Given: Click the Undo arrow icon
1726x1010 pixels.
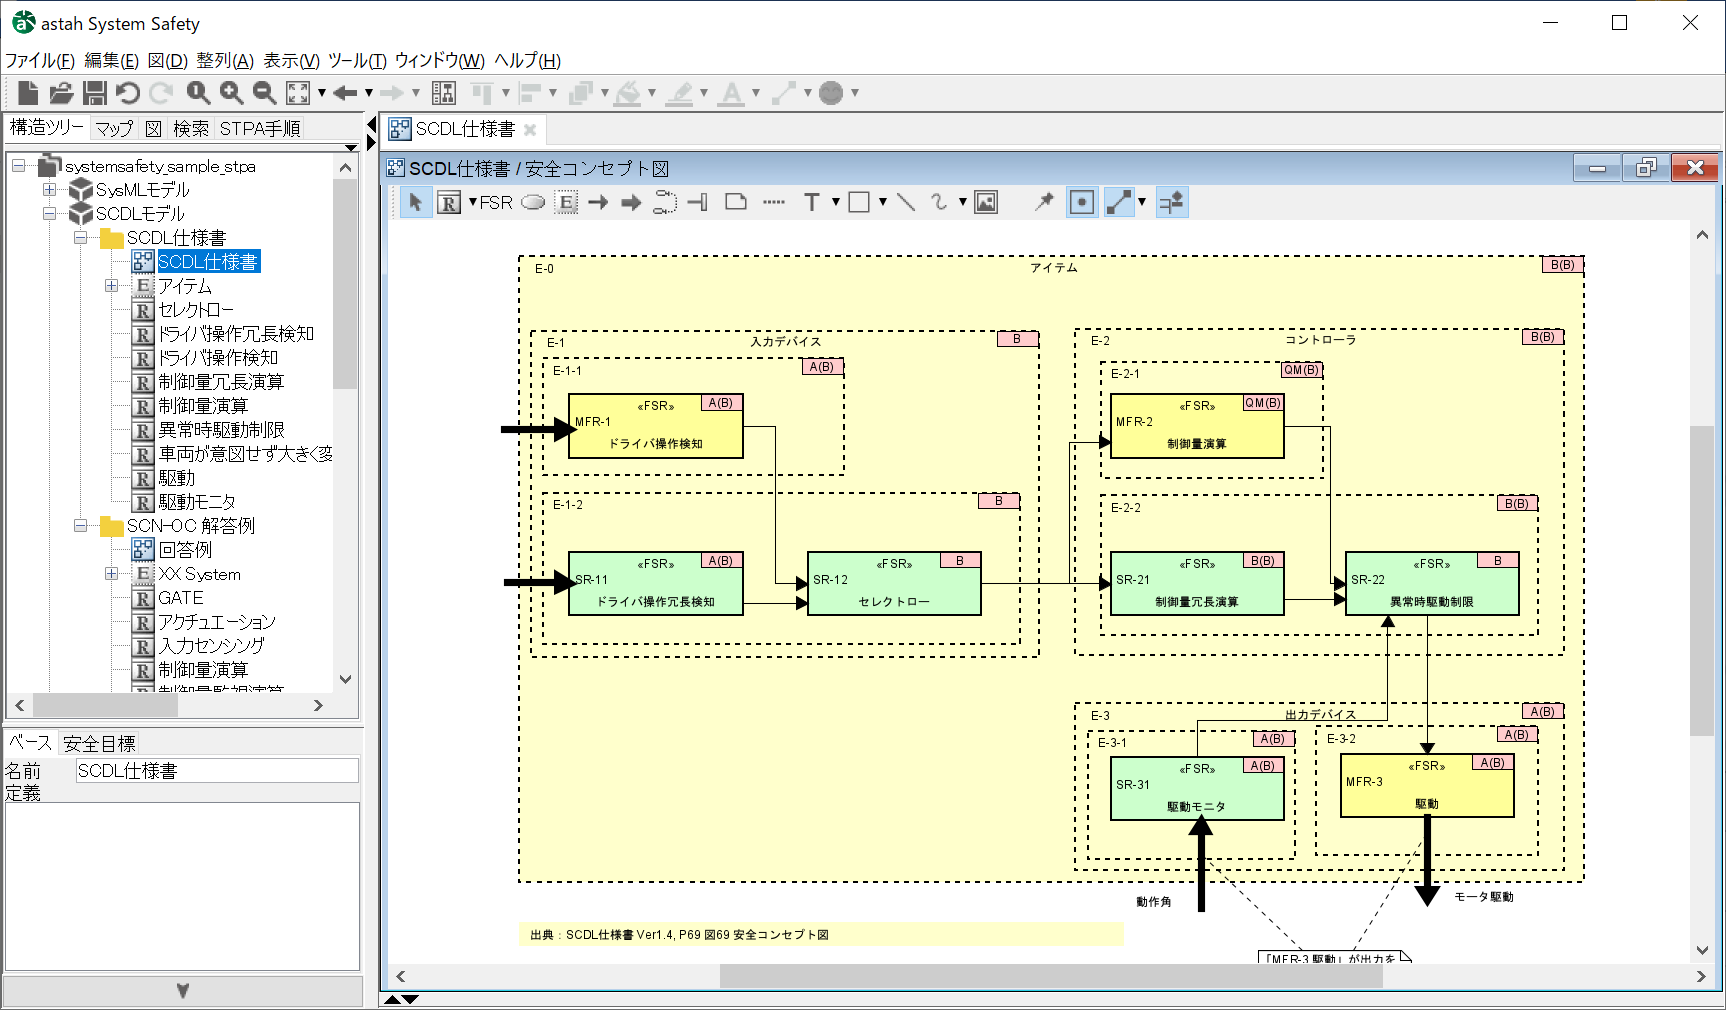Looking at the screenshot, I should tap(127, 93).
